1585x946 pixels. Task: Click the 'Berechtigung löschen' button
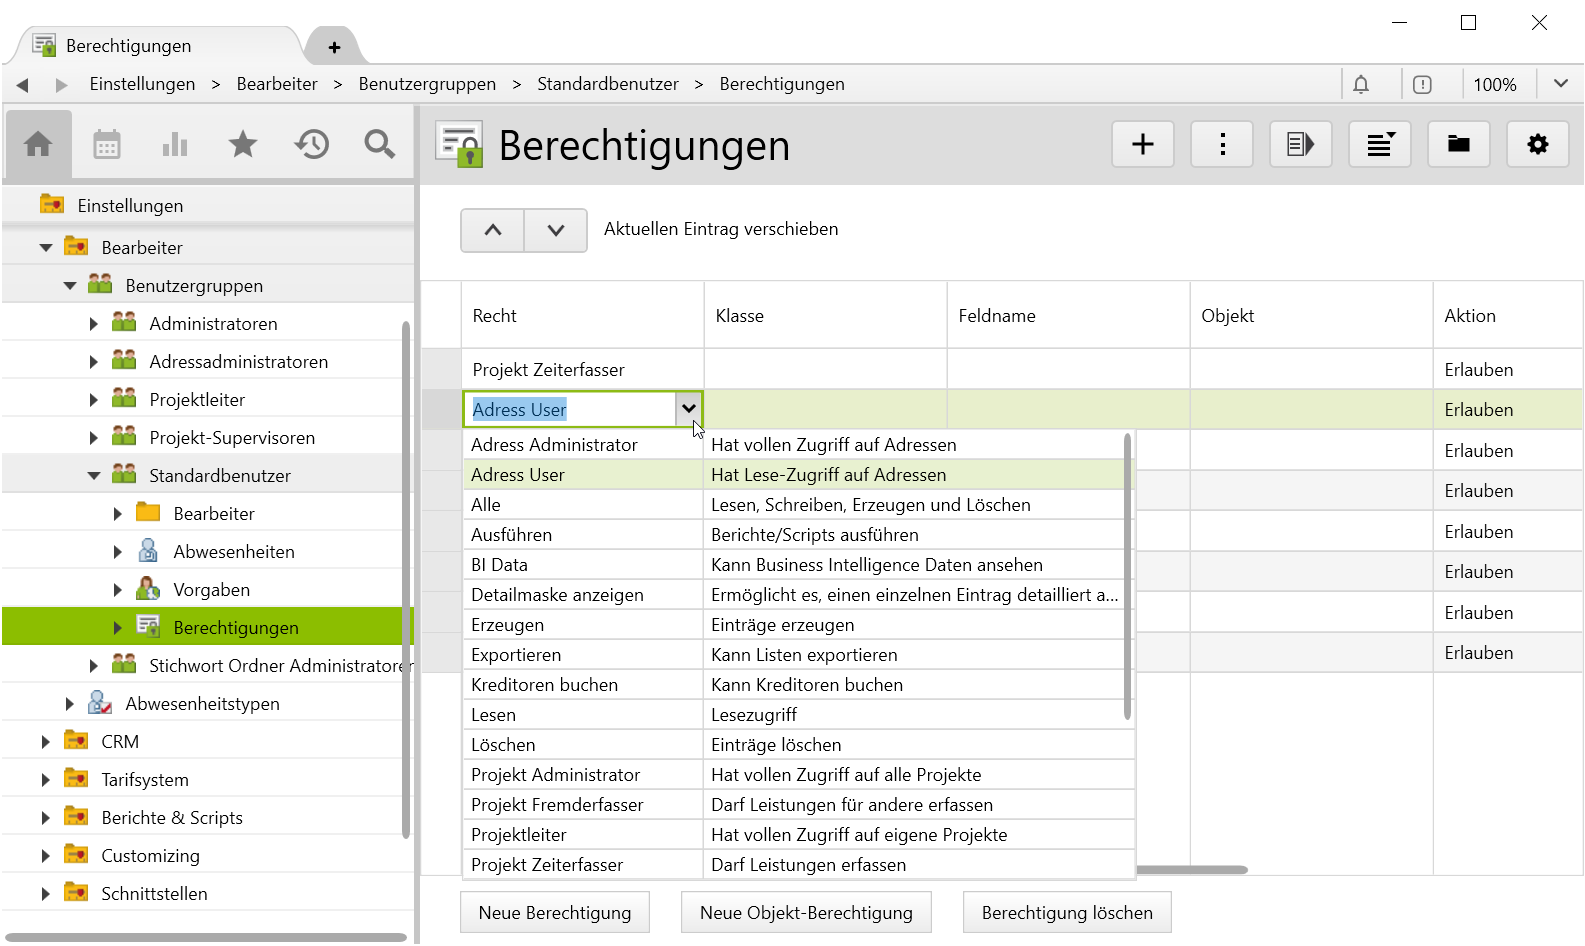pyautogui.click(x=1066, y=913)
